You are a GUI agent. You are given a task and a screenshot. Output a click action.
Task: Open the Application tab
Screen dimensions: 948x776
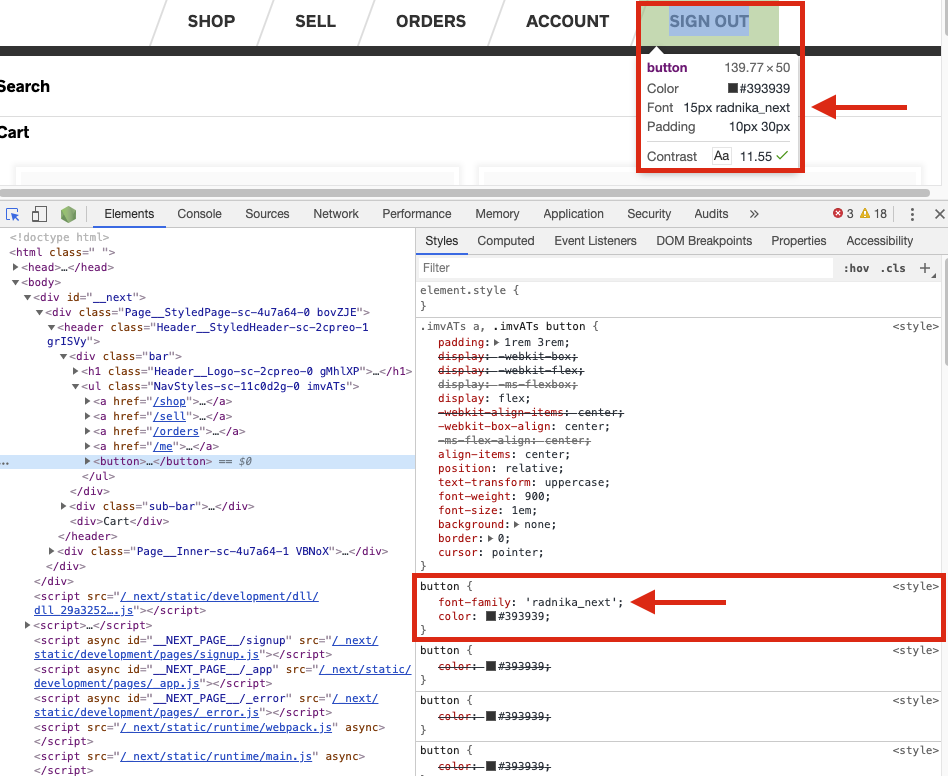tap(573, 214)
